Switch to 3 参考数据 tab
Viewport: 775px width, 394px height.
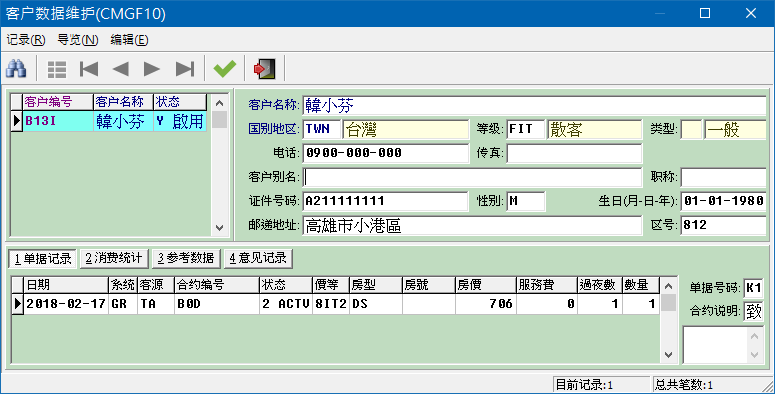pyautogui.click(x=186, y=258)
